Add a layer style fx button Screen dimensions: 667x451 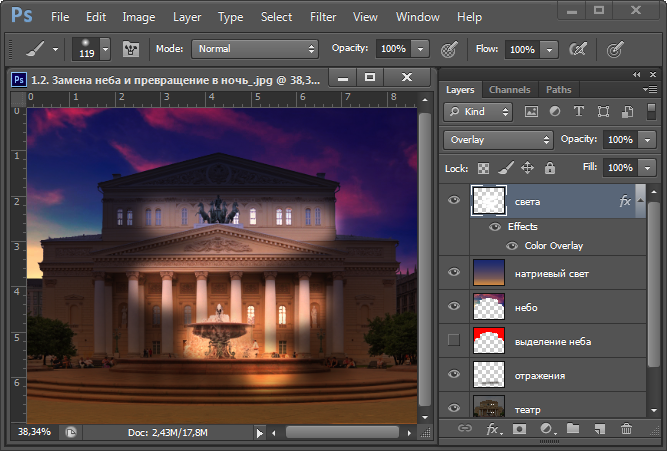coord(493,429)
